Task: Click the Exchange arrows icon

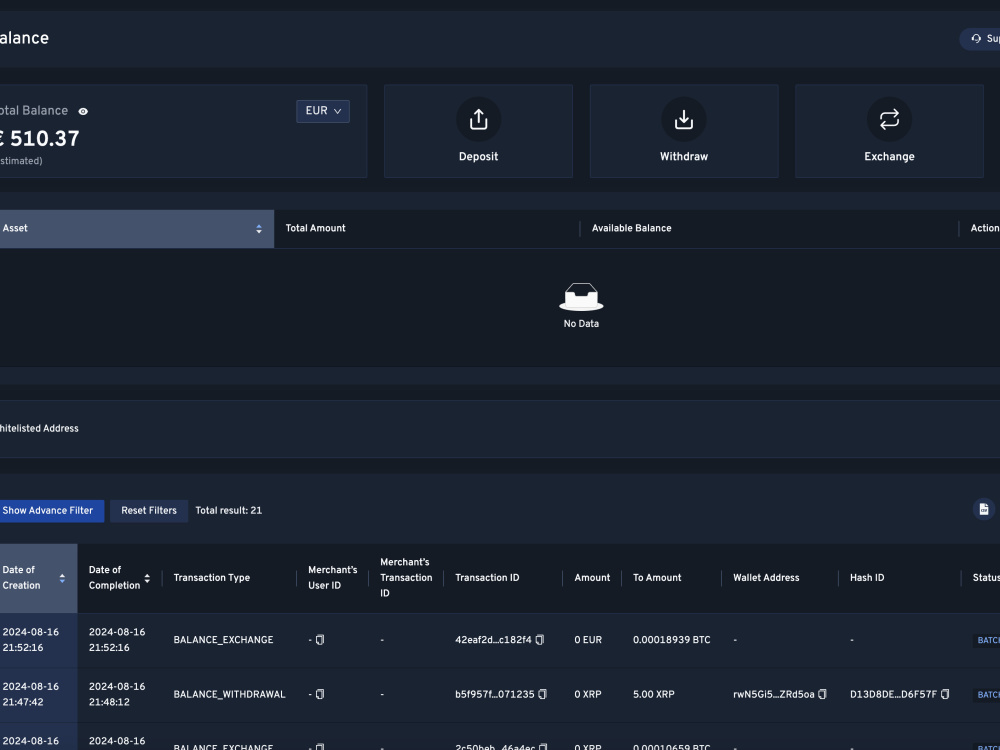Action: click(889, 119)
